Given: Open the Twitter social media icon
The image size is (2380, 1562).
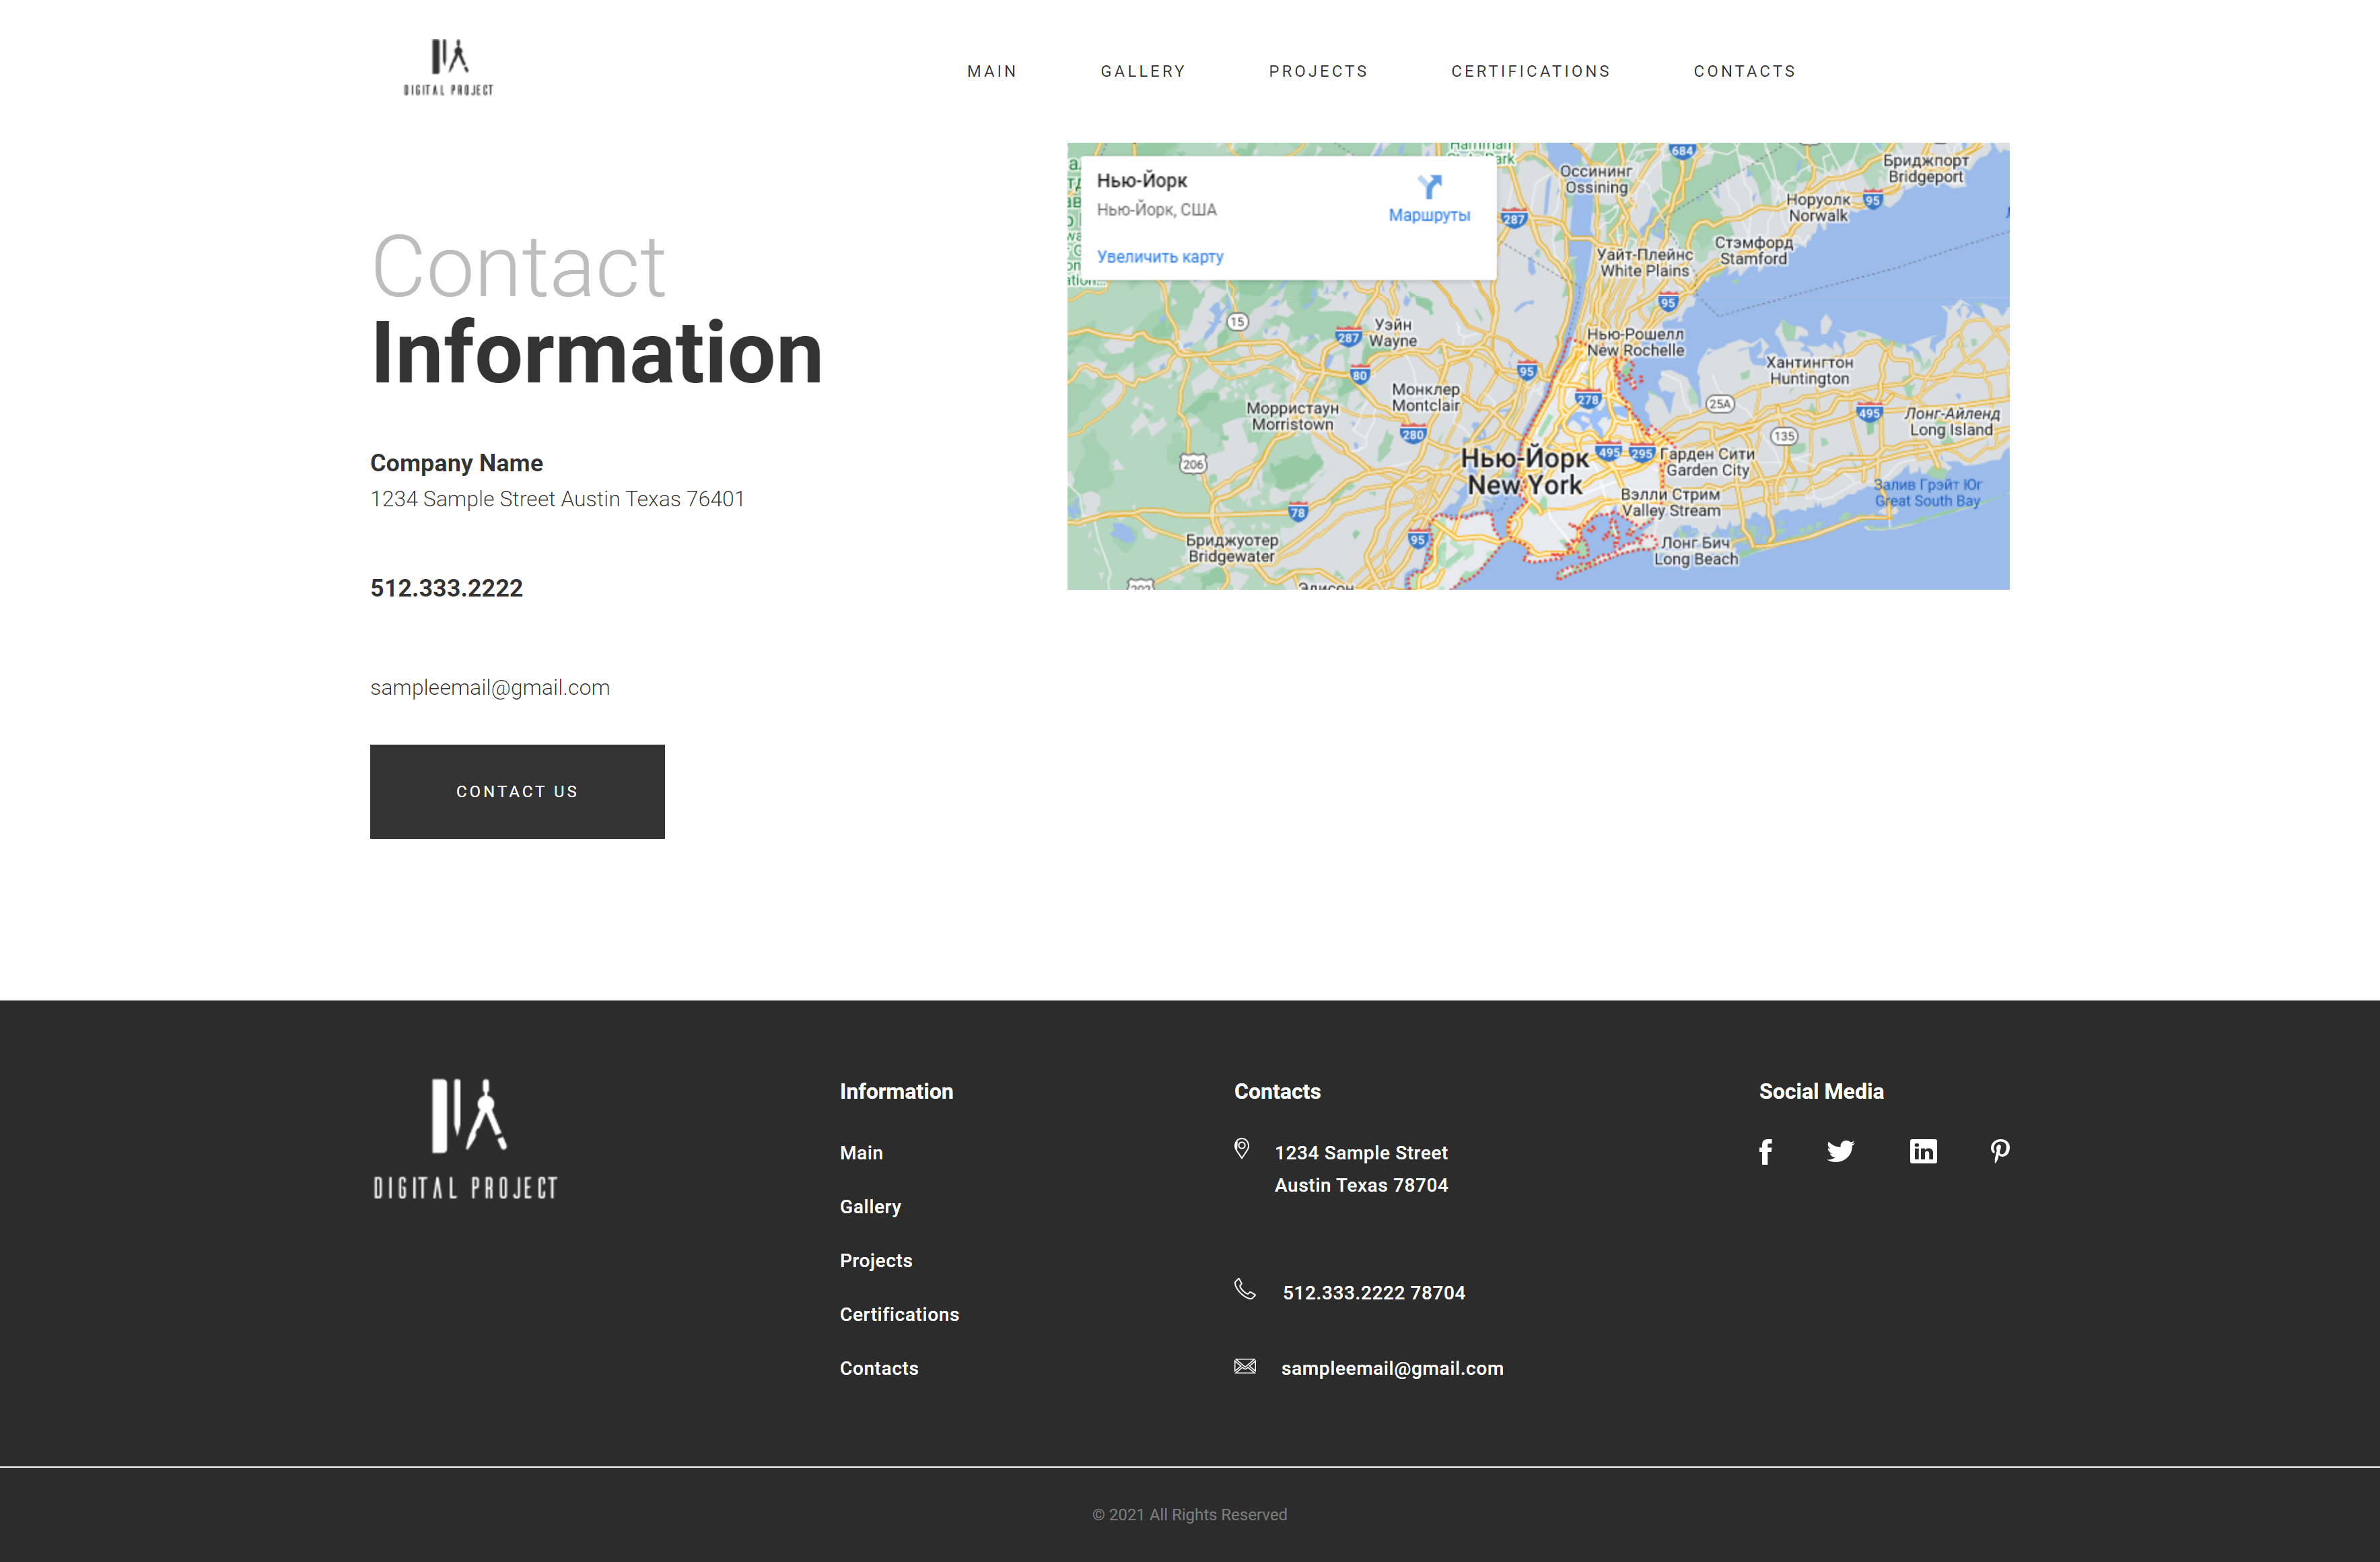Looking at the screenshot, I should click(1840, 1152).
